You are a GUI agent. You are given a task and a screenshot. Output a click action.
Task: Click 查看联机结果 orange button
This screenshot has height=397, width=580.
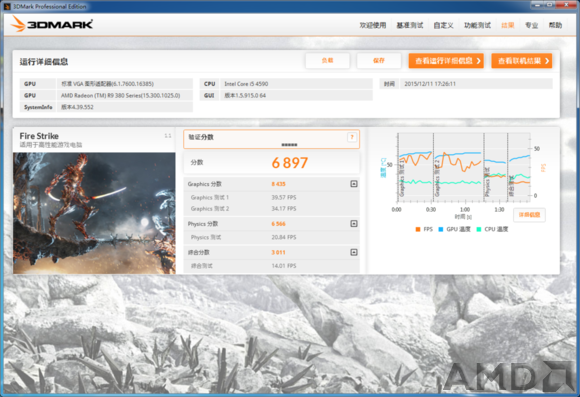[x=522, y=61]
